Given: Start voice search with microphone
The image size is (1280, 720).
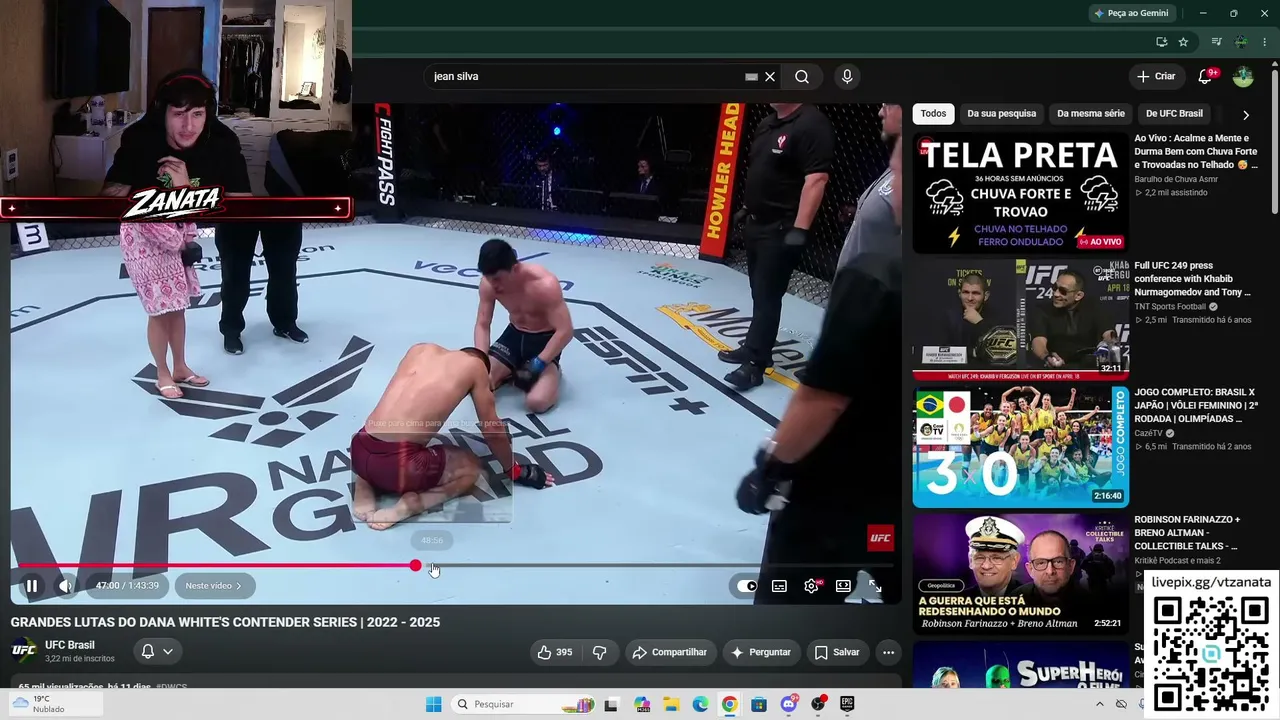Looking at the screenshot, I should [x=847, y=77].
